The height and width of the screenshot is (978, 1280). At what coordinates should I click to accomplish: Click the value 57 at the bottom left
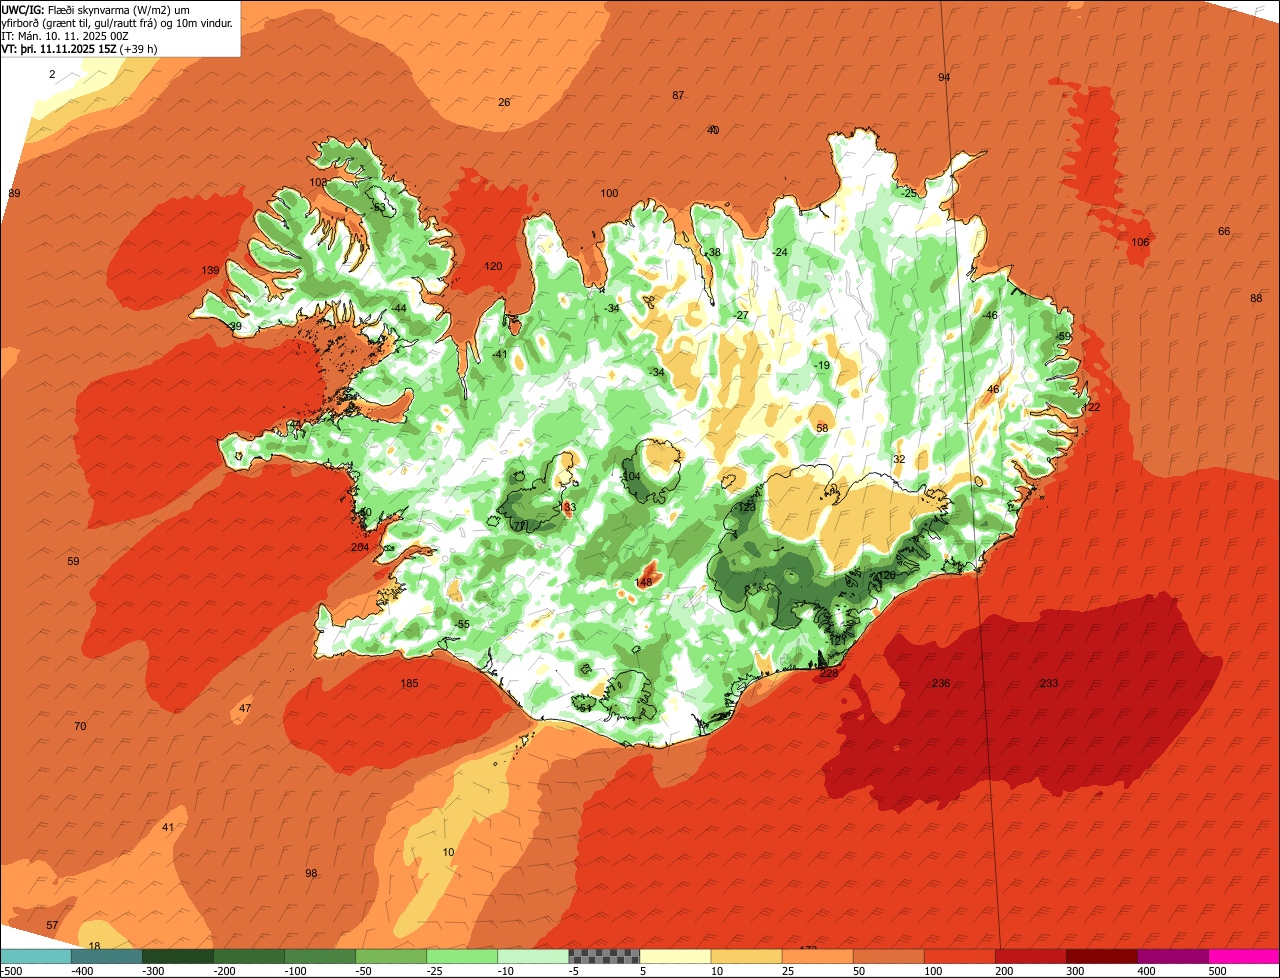click(52, 925)
